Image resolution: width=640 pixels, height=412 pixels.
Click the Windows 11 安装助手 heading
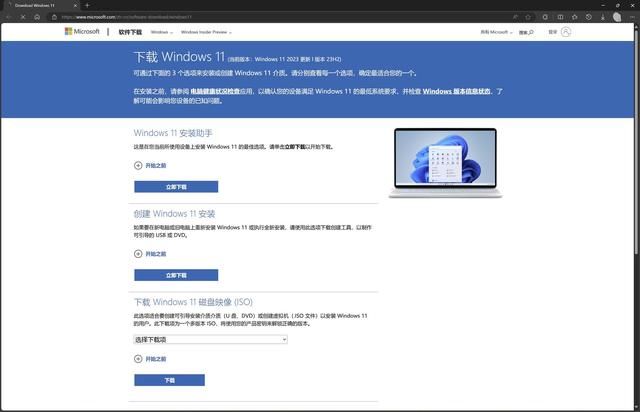173,133
